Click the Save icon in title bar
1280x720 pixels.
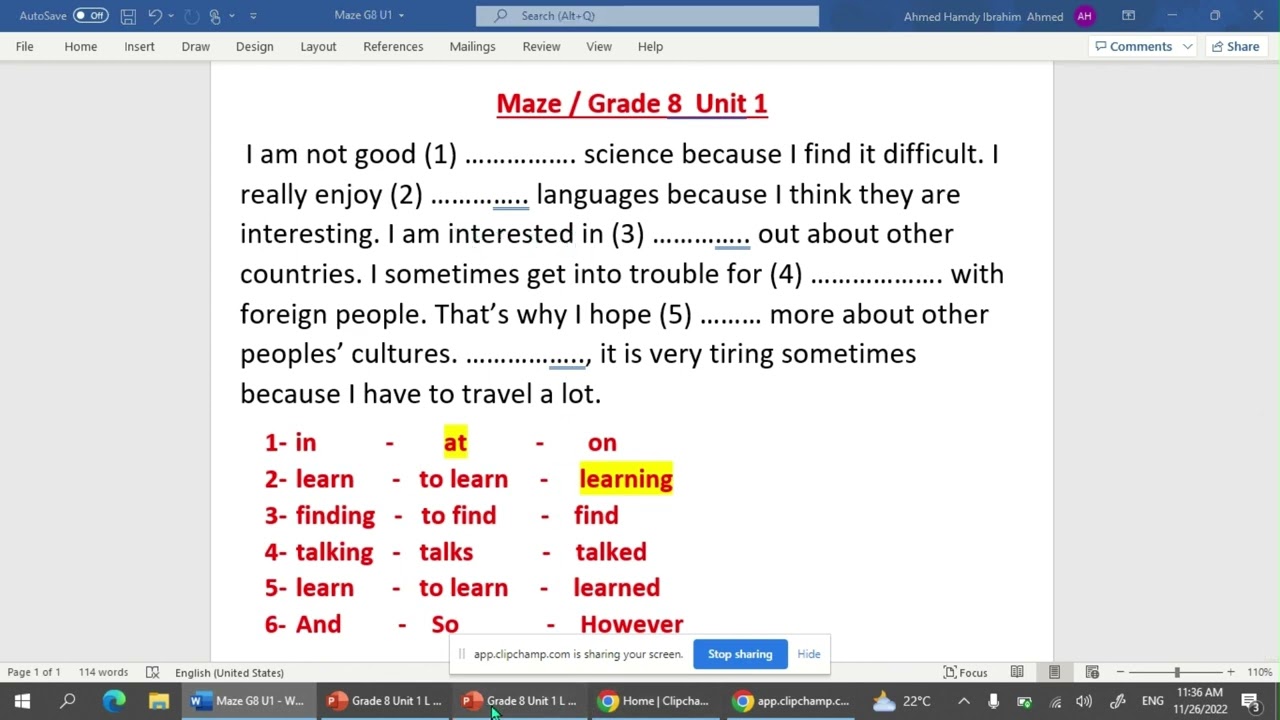point(127,16)
